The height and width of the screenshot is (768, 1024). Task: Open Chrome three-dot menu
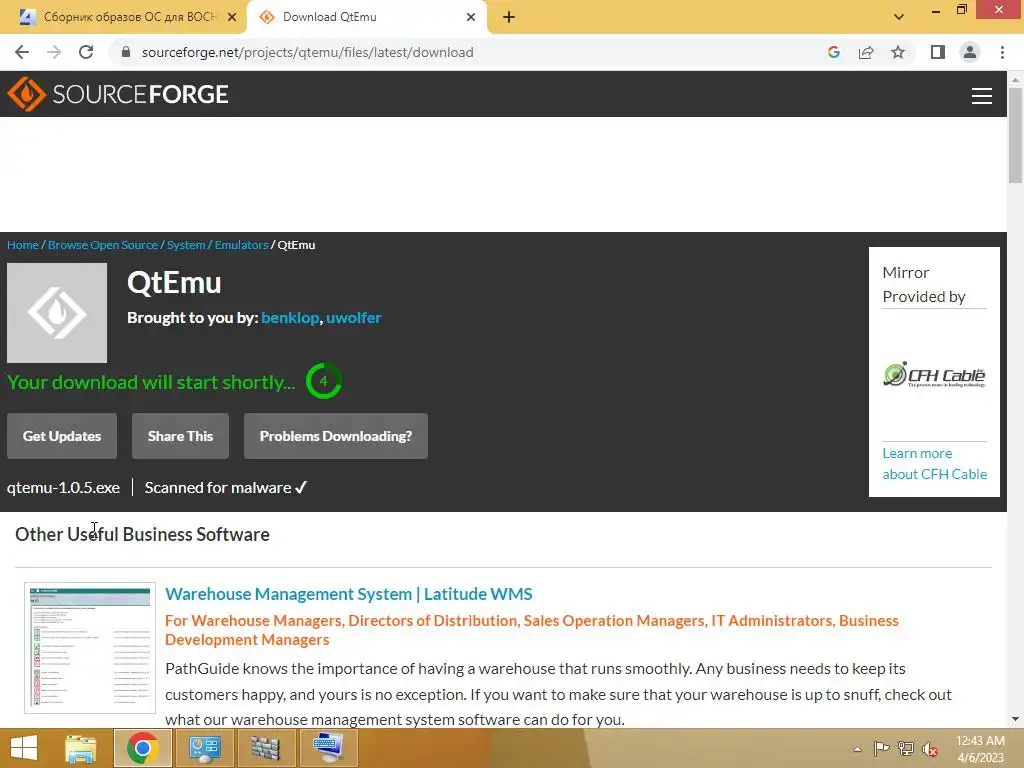click(1002, 52)
